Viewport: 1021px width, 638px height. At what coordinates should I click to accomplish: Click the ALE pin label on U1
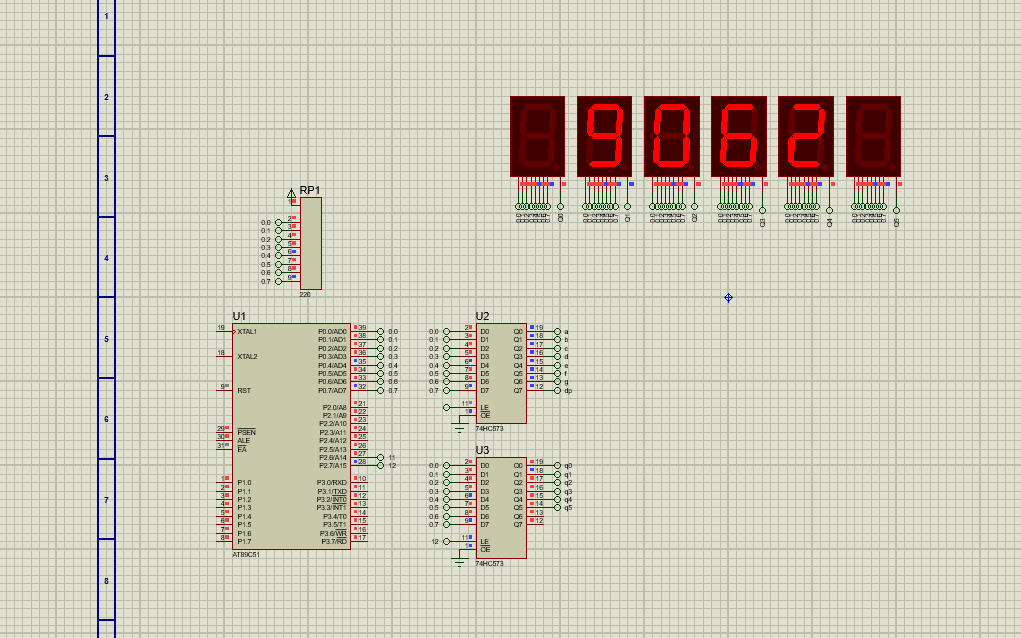click(x=244, y=441)
